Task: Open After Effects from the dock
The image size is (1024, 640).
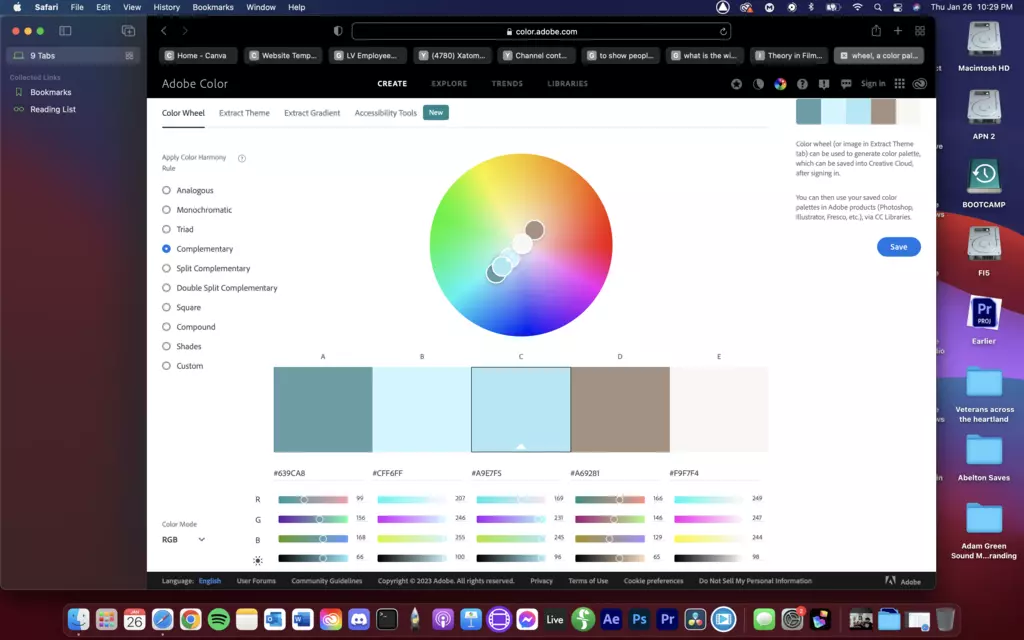Action: [x=611, y=619]
